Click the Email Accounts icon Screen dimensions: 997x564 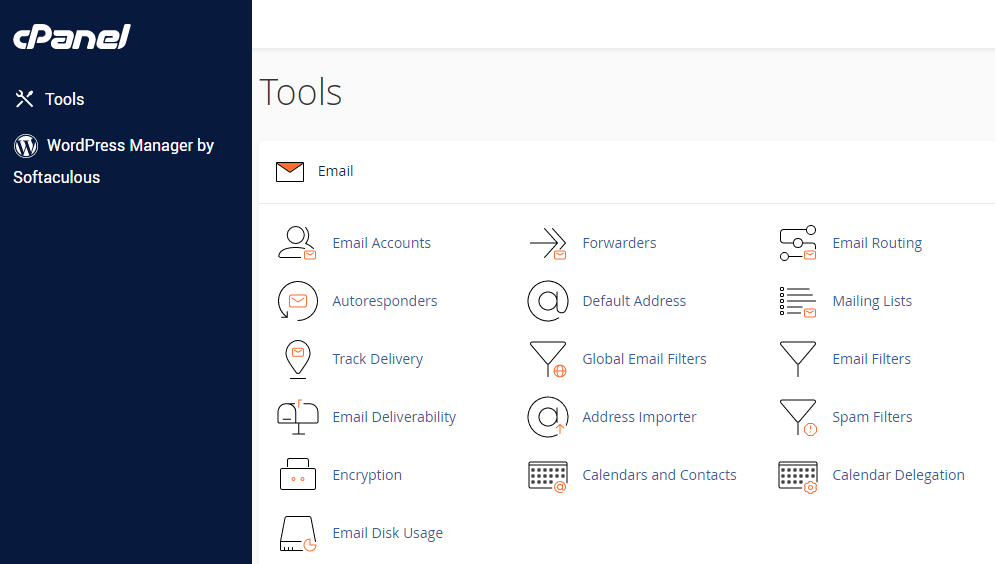coord(296,243)
